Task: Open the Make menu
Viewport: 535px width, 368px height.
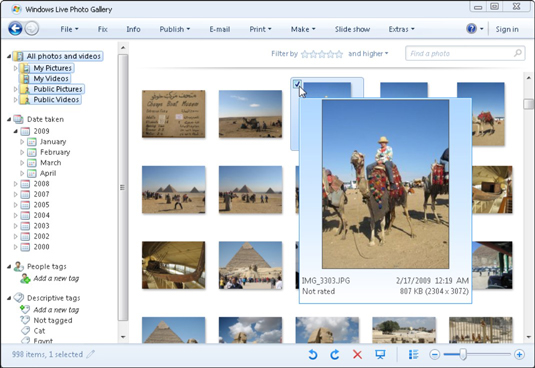Action: click(303, 29)
